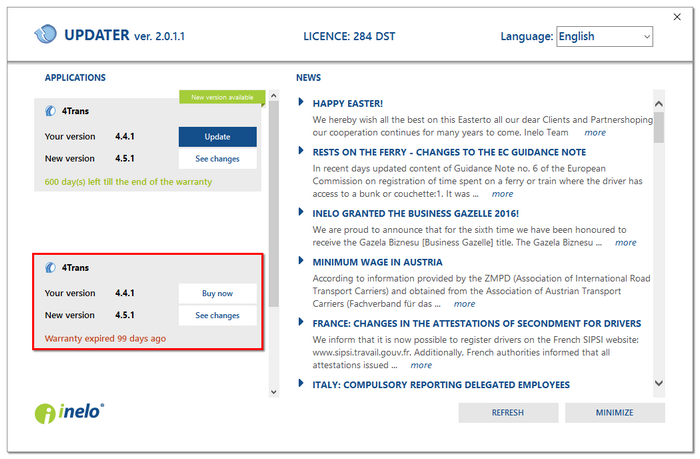Open the FRANCE: CHANGES IN THE ATTESTATIONS headline
The height and width of the screenshot is (459, 700).
point(477,323)
